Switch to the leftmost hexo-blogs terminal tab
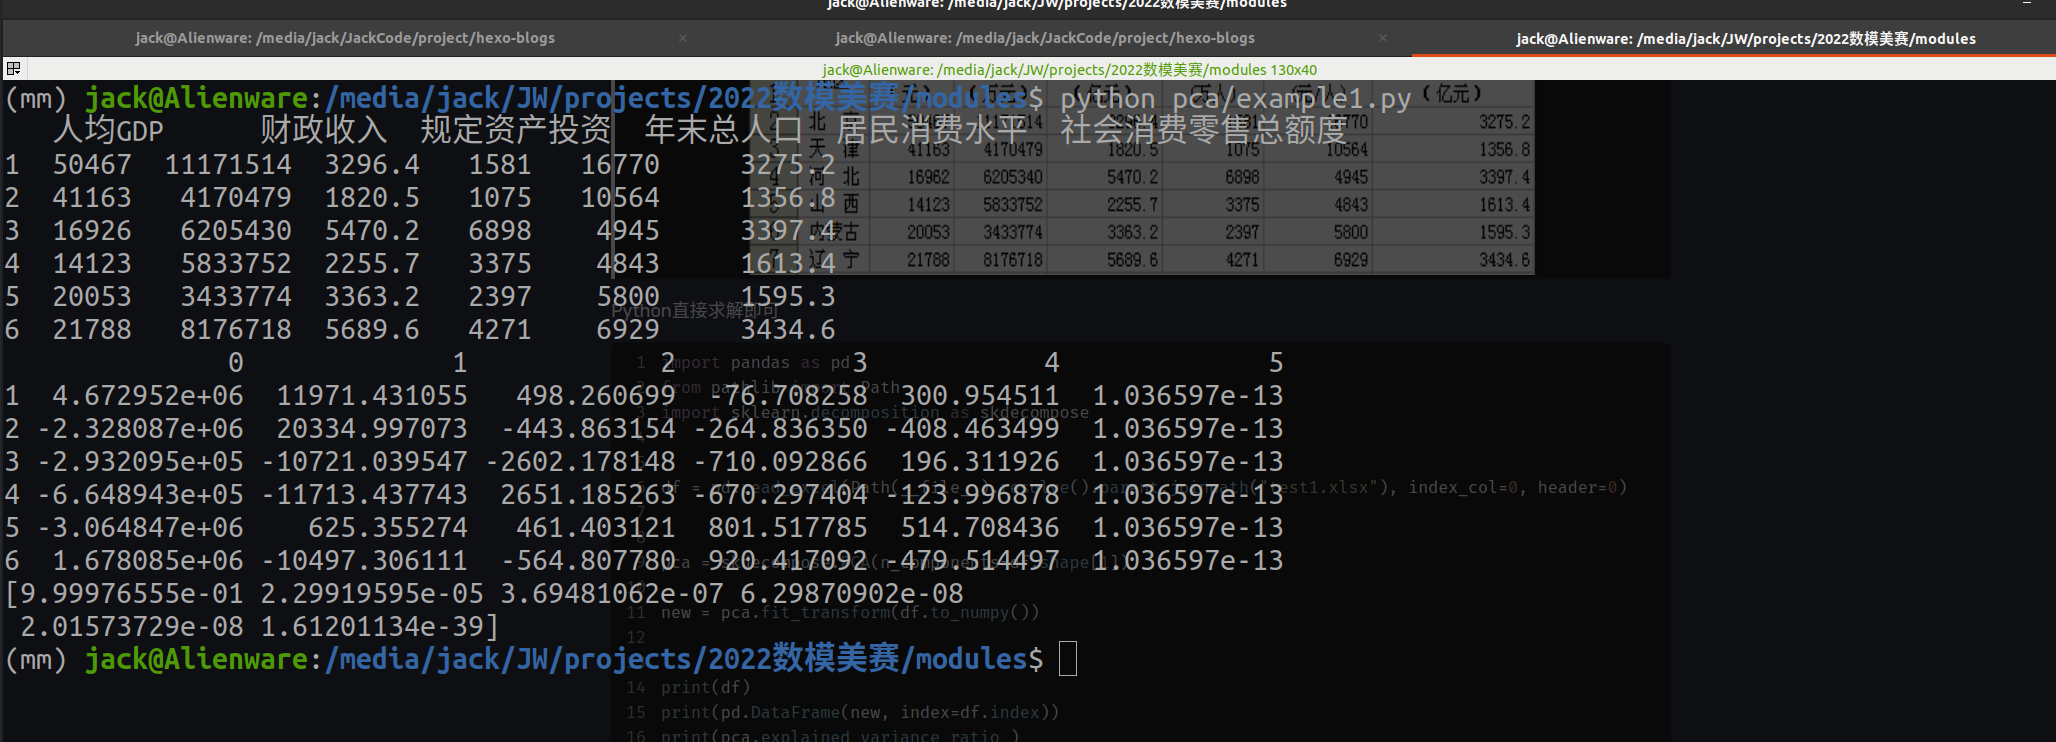Screen dimensions: 2056x742 345,38
